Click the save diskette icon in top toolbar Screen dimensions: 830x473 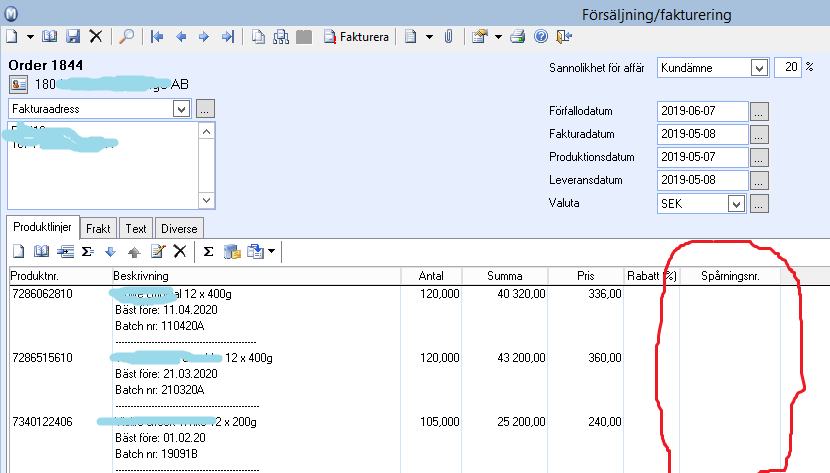(x=73, y=36)
